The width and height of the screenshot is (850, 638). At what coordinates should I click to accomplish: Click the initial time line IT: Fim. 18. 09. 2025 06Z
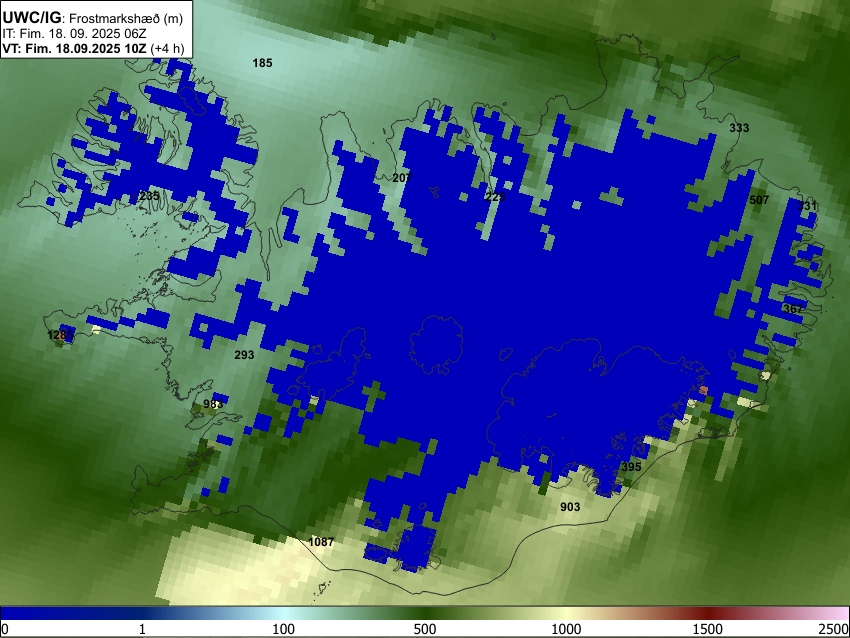[74, 34]
